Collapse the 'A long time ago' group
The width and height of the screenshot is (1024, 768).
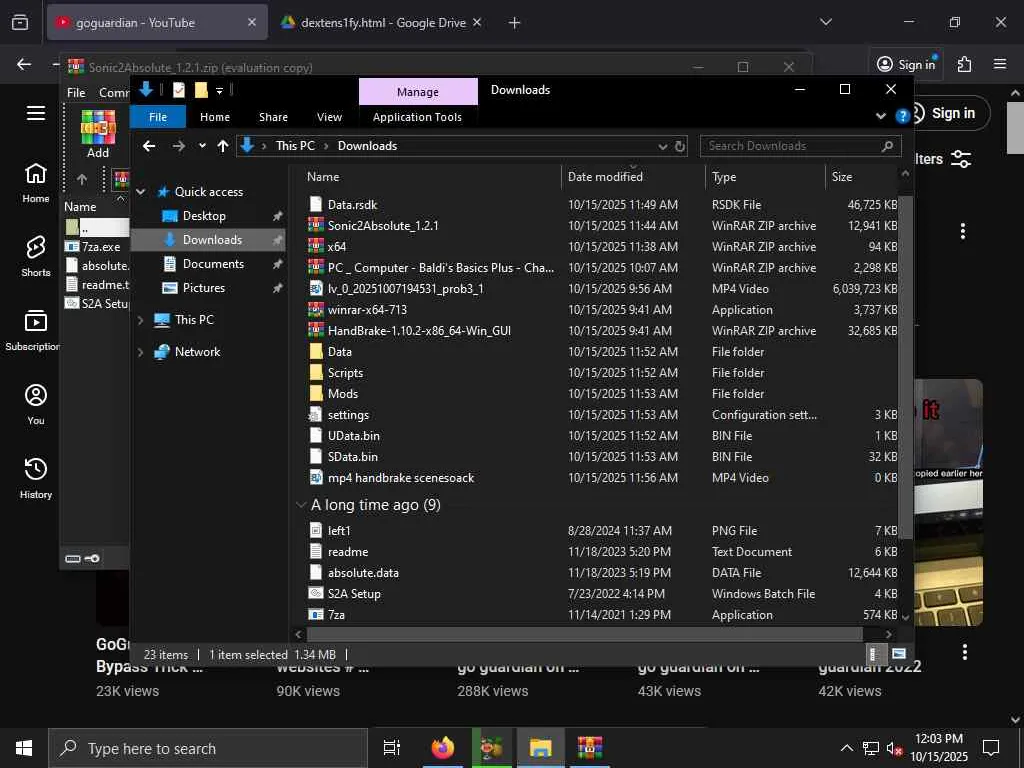point(301,505)
